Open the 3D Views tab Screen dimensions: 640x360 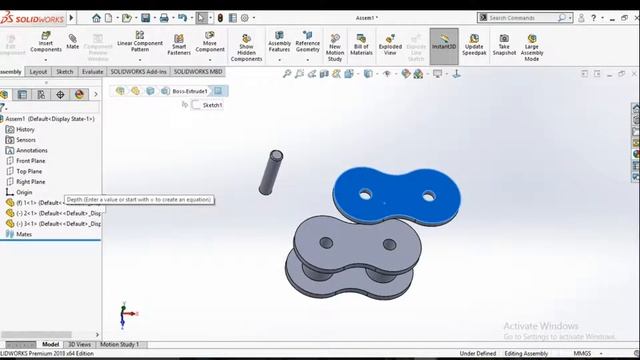[x=79, y=344]
